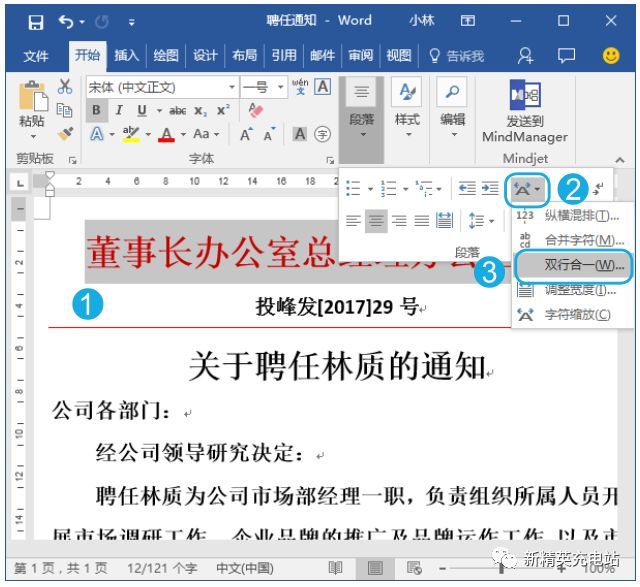This screenshot has width=640, height=587.
Task: Justify paragraph text
Action: tap(422, 221)
